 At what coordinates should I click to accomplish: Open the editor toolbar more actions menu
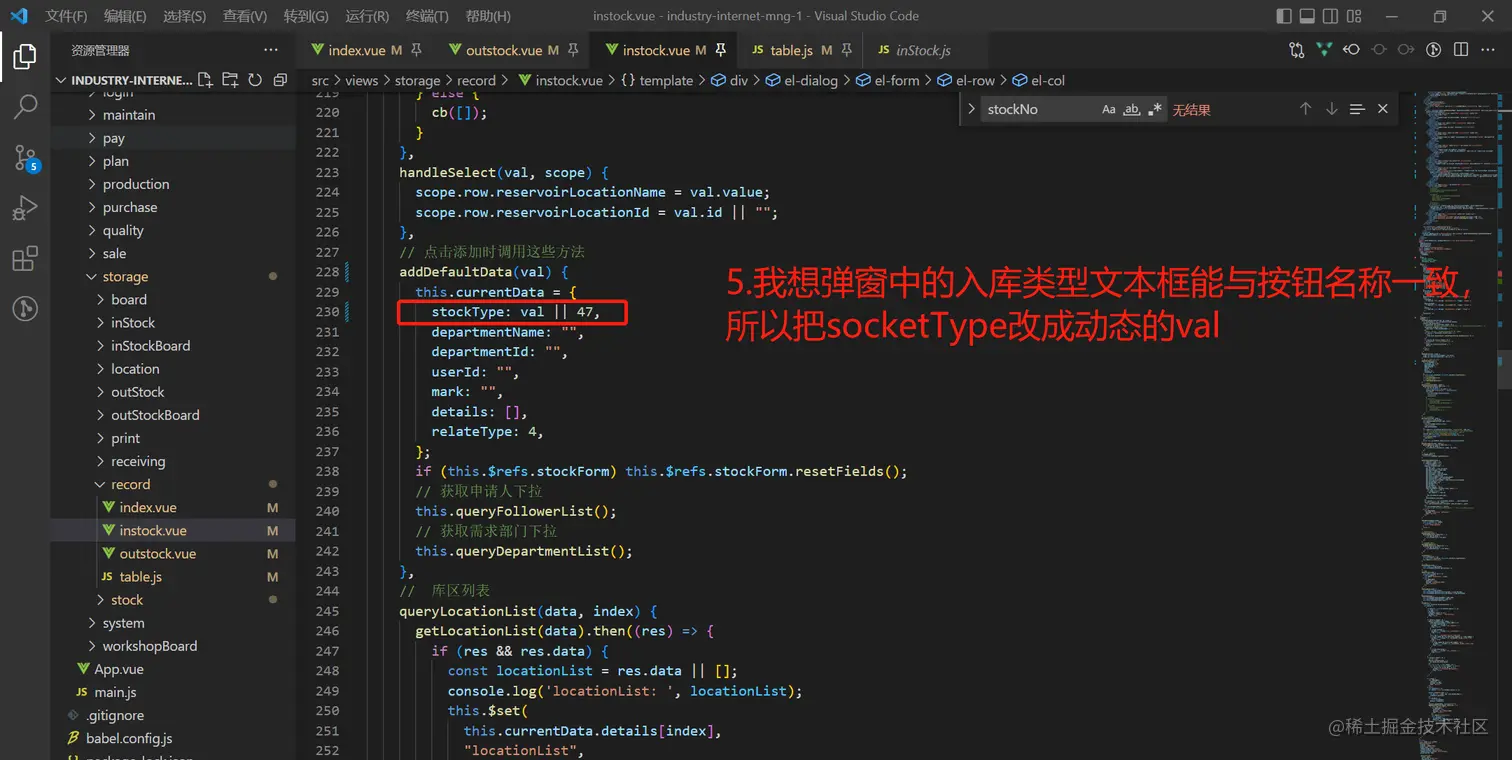click(1487, 50)
